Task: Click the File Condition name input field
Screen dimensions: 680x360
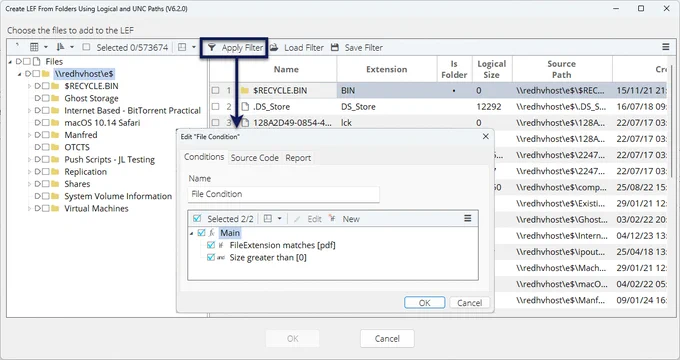Action: pos(284,194)
